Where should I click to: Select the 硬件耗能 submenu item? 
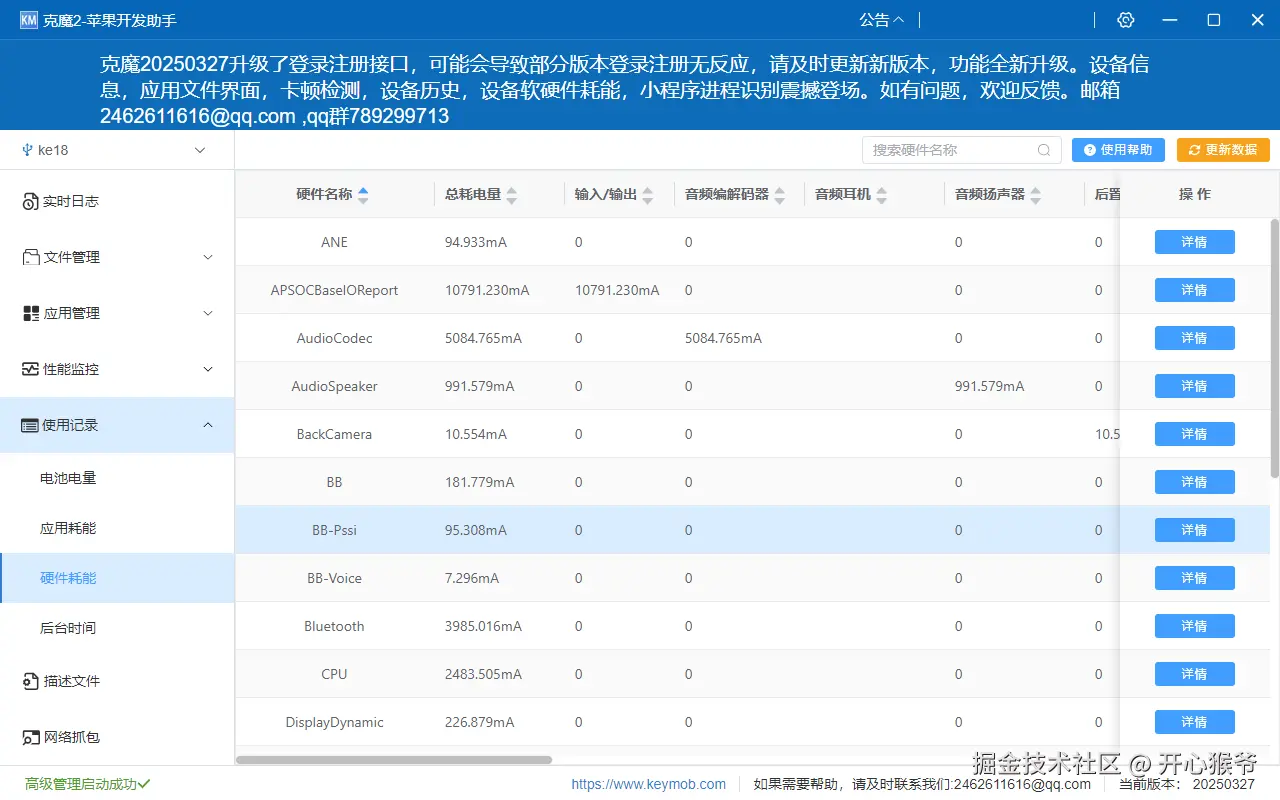[x=117, y=578]
